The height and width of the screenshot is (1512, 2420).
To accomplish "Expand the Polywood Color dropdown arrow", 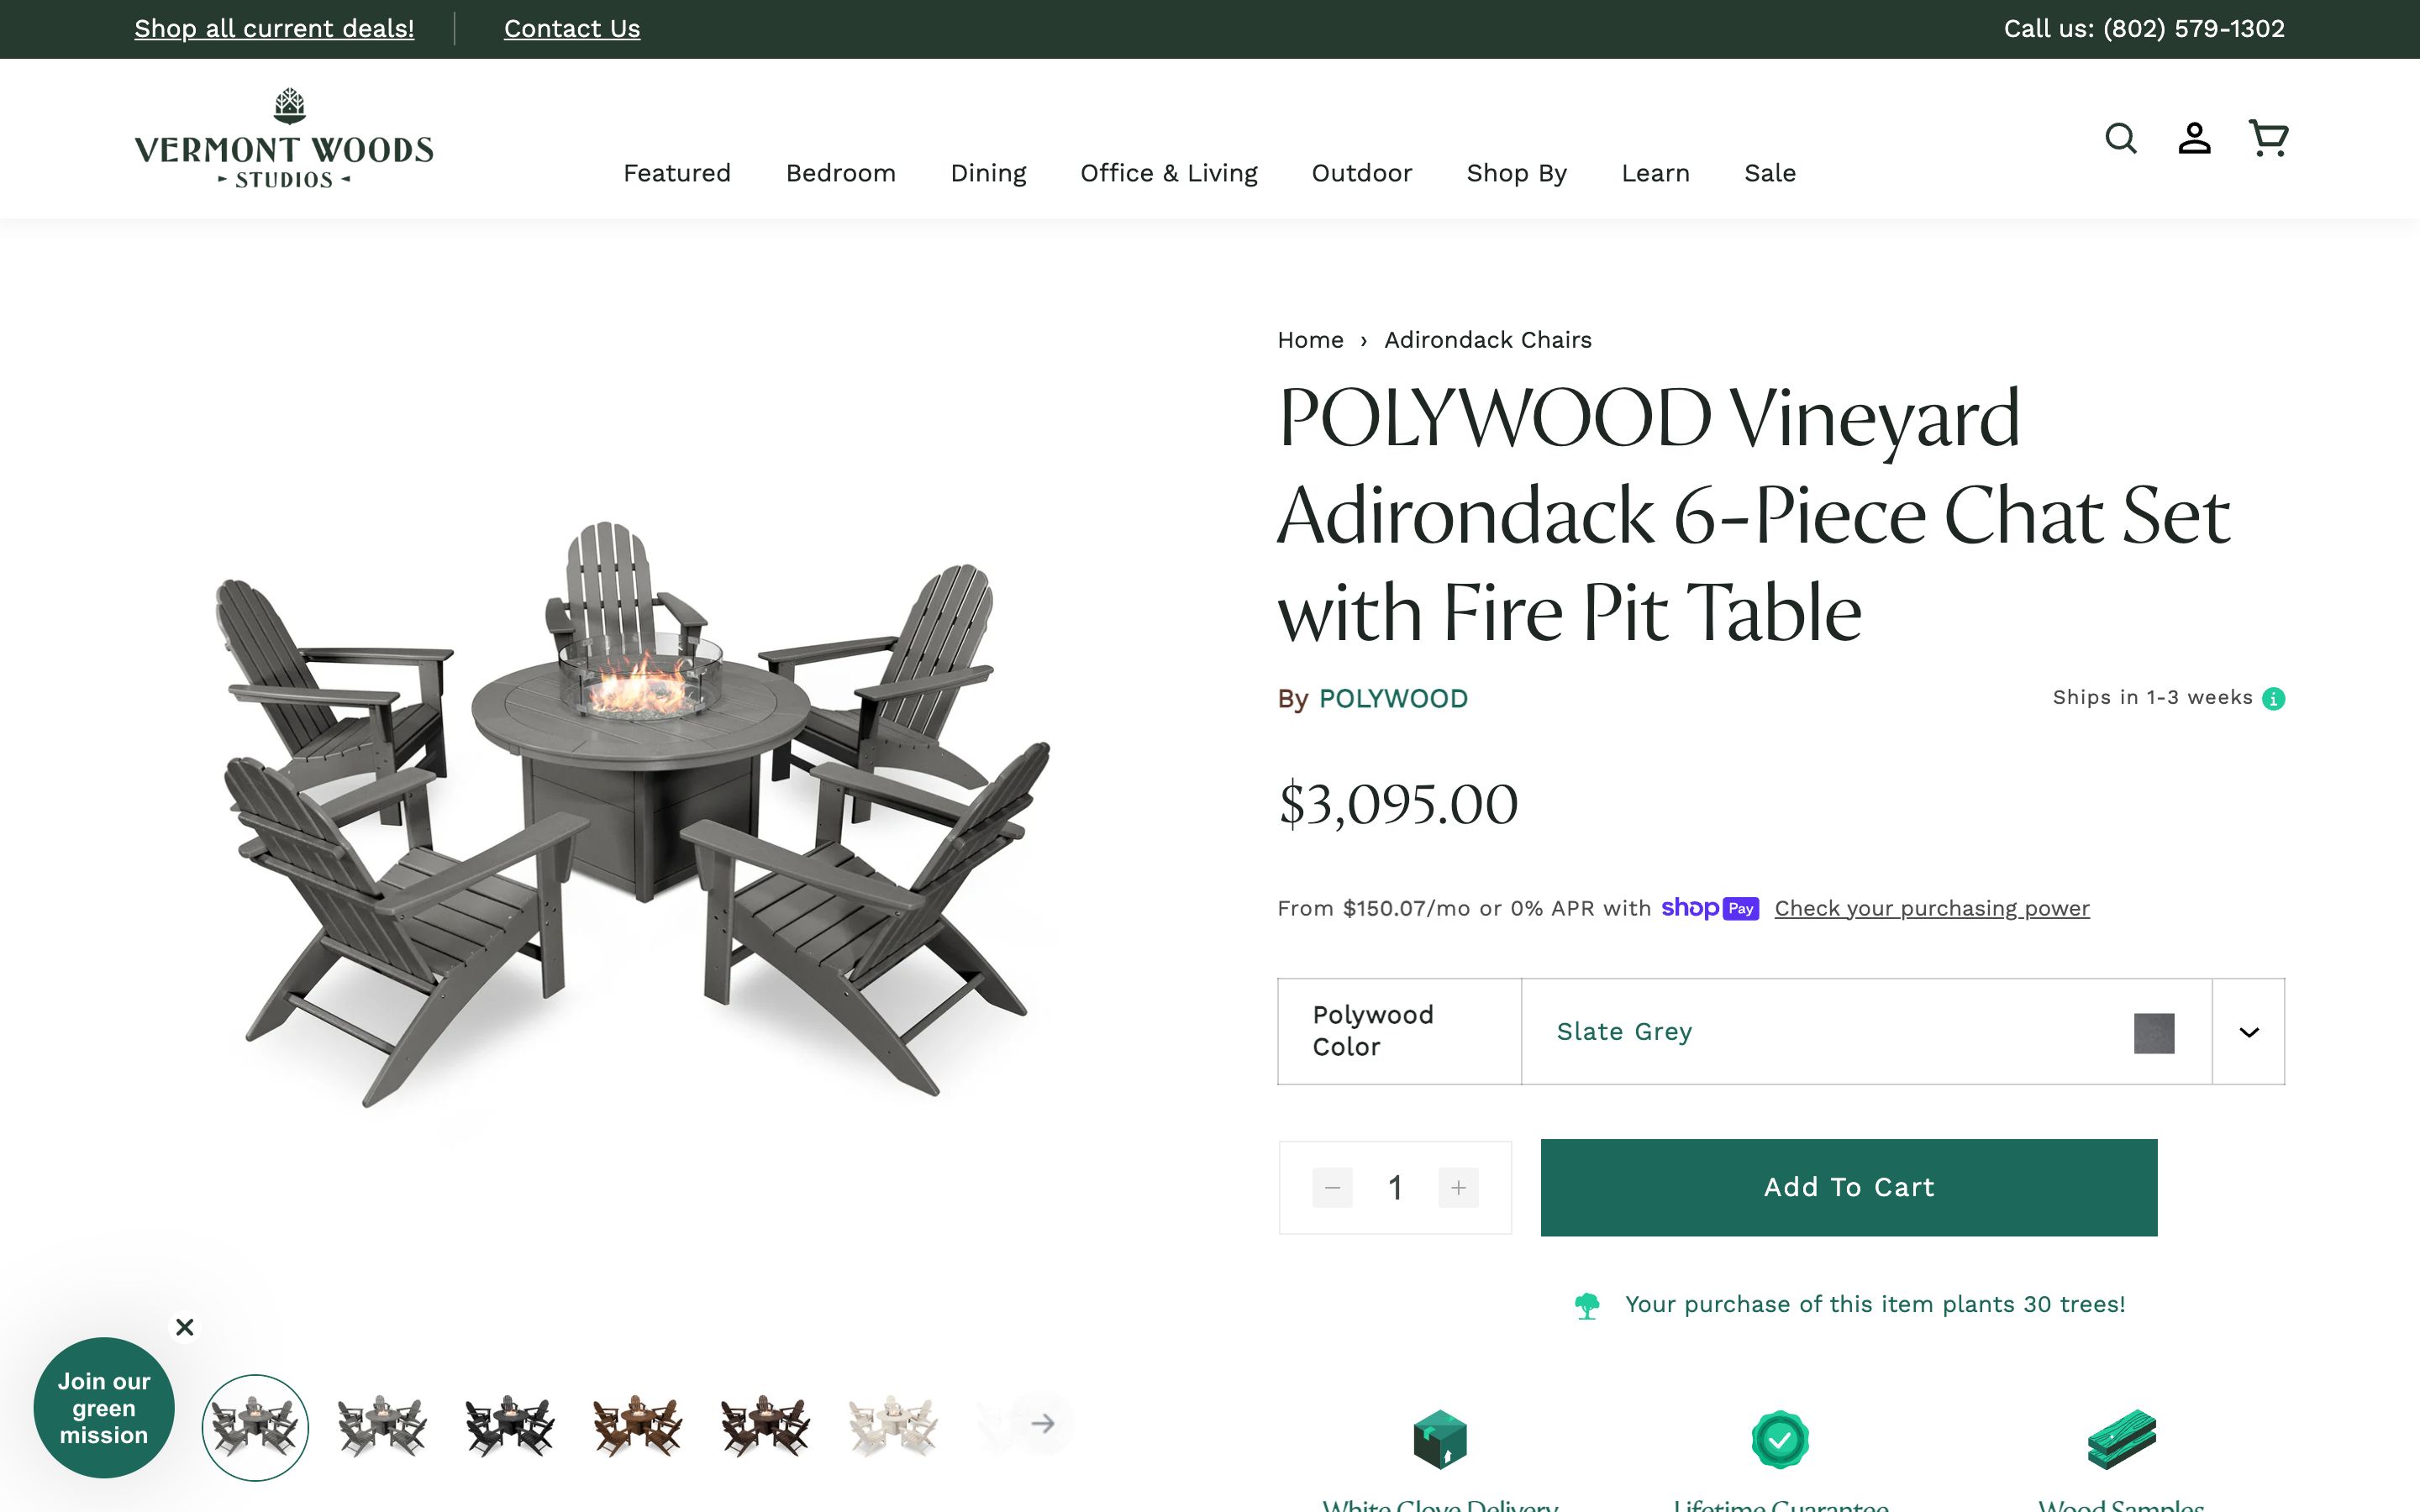I will pyautogui.click(x=2248, y=1032).
